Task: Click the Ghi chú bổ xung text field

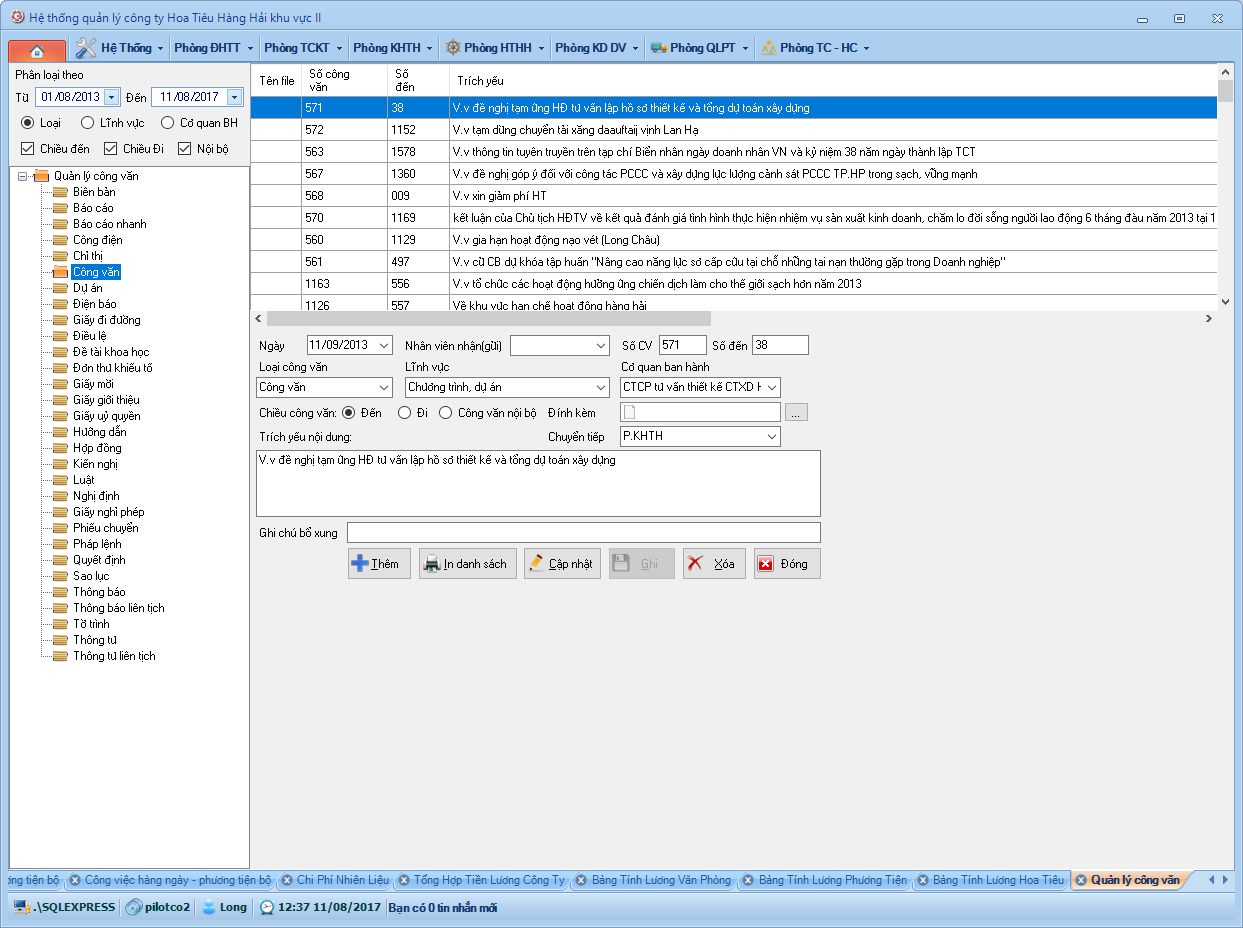Action: [583, 533]
